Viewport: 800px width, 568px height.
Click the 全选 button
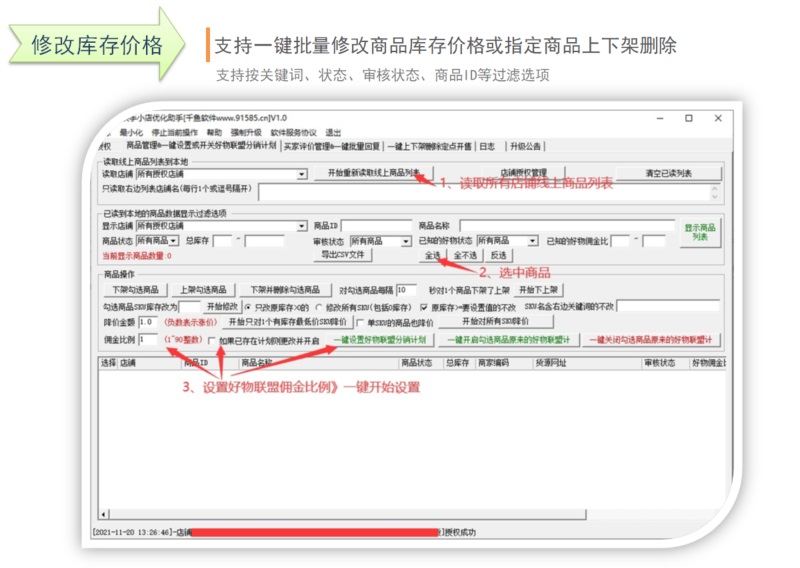tap(432, 255)
